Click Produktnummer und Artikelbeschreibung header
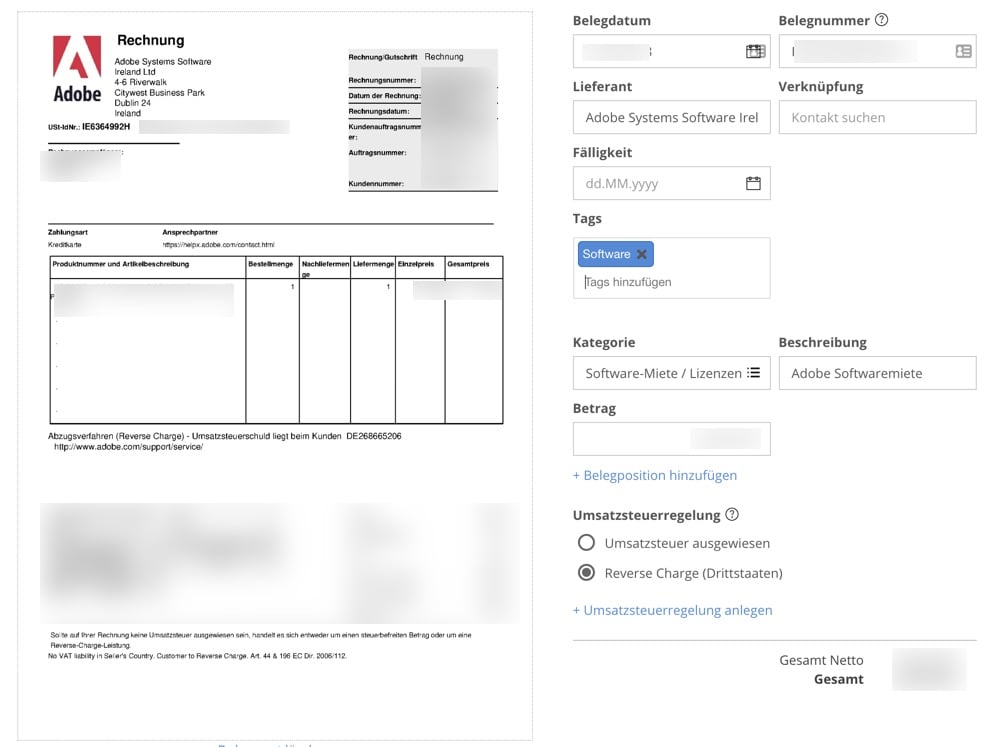Viewport: 994px width, 747px height. pos(120,264)
